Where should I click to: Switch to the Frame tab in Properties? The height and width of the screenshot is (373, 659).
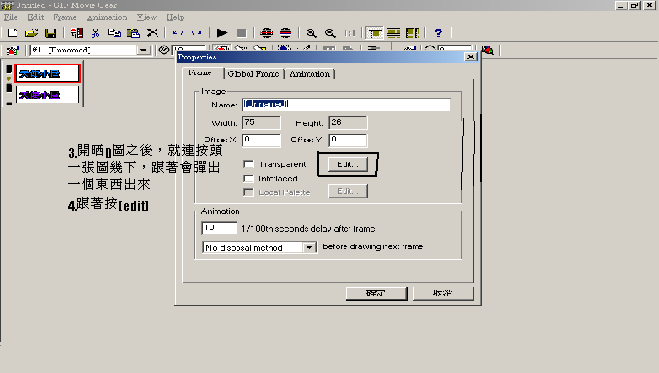(200, 73)
